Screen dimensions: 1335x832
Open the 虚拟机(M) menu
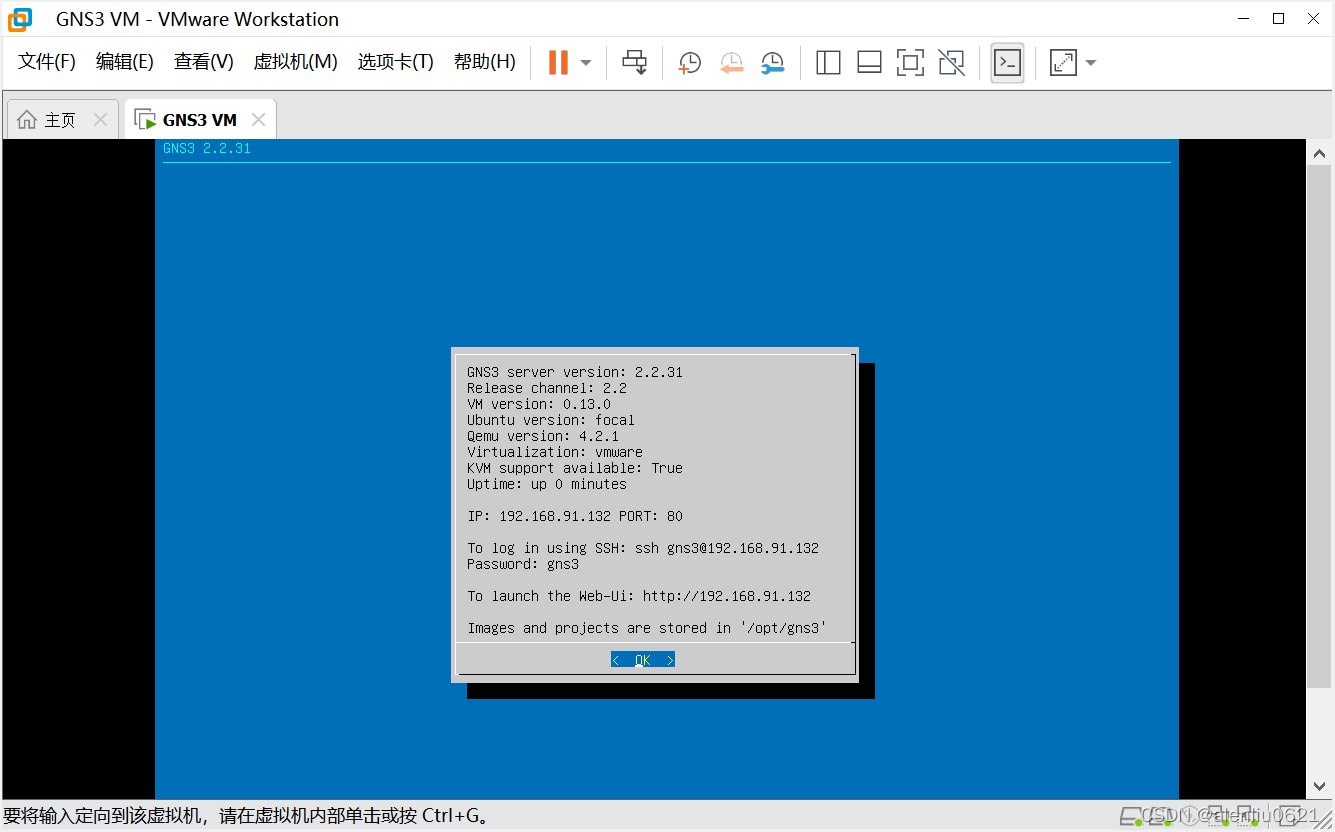(x=295, y=62)
